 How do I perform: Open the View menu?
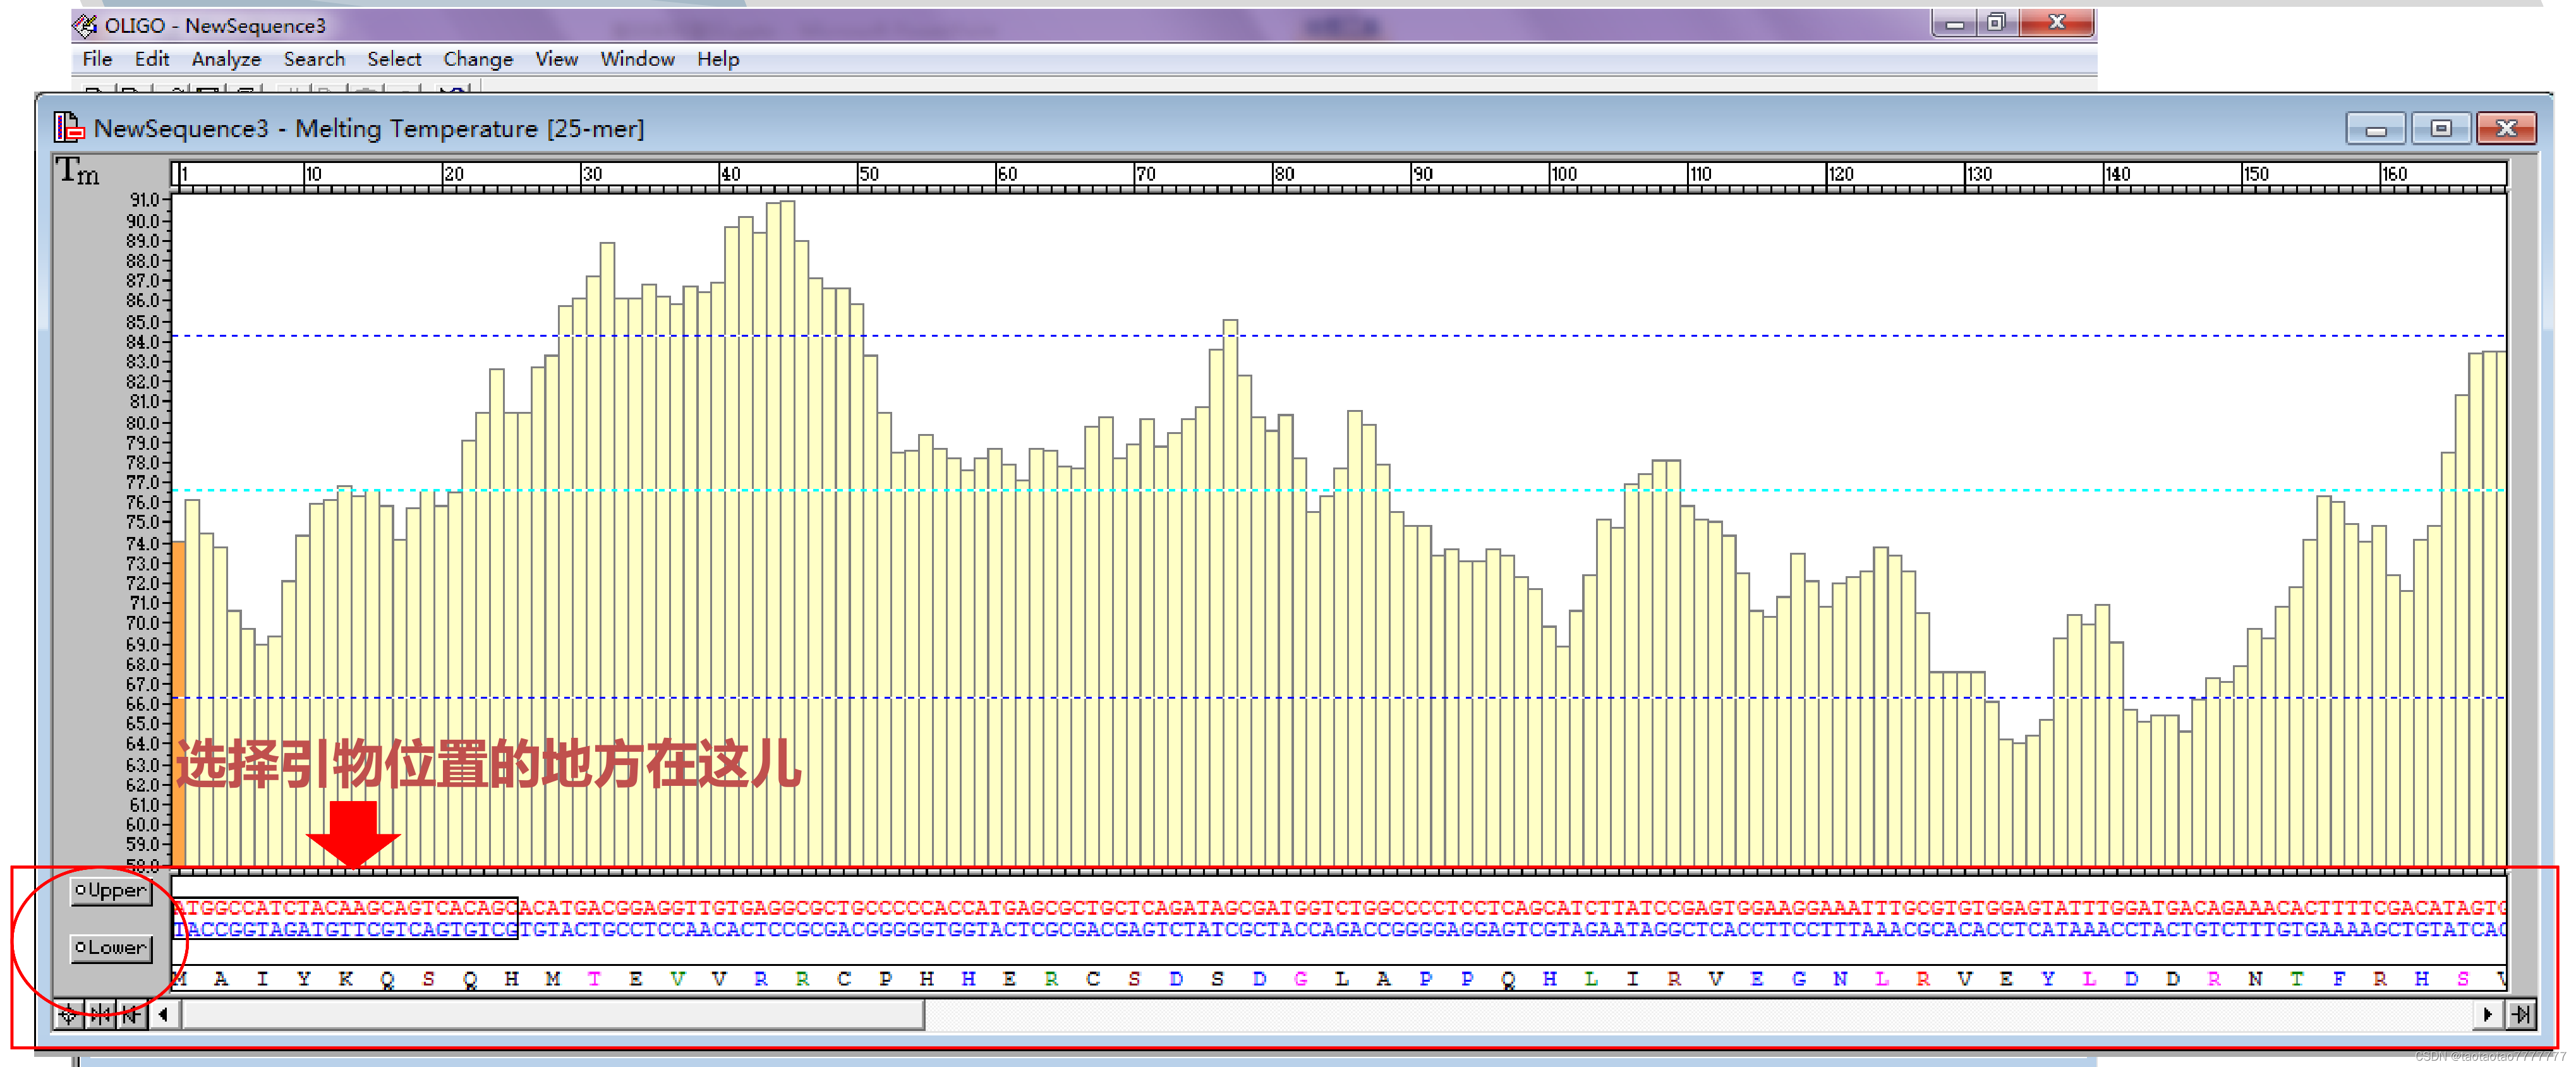click(x=556, y=59)
